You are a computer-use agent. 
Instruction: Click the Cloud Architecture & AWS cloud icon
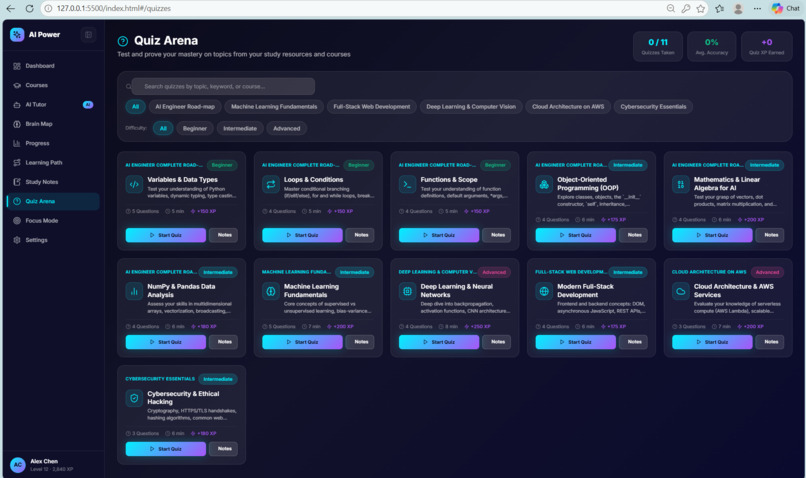pos(681,291)
